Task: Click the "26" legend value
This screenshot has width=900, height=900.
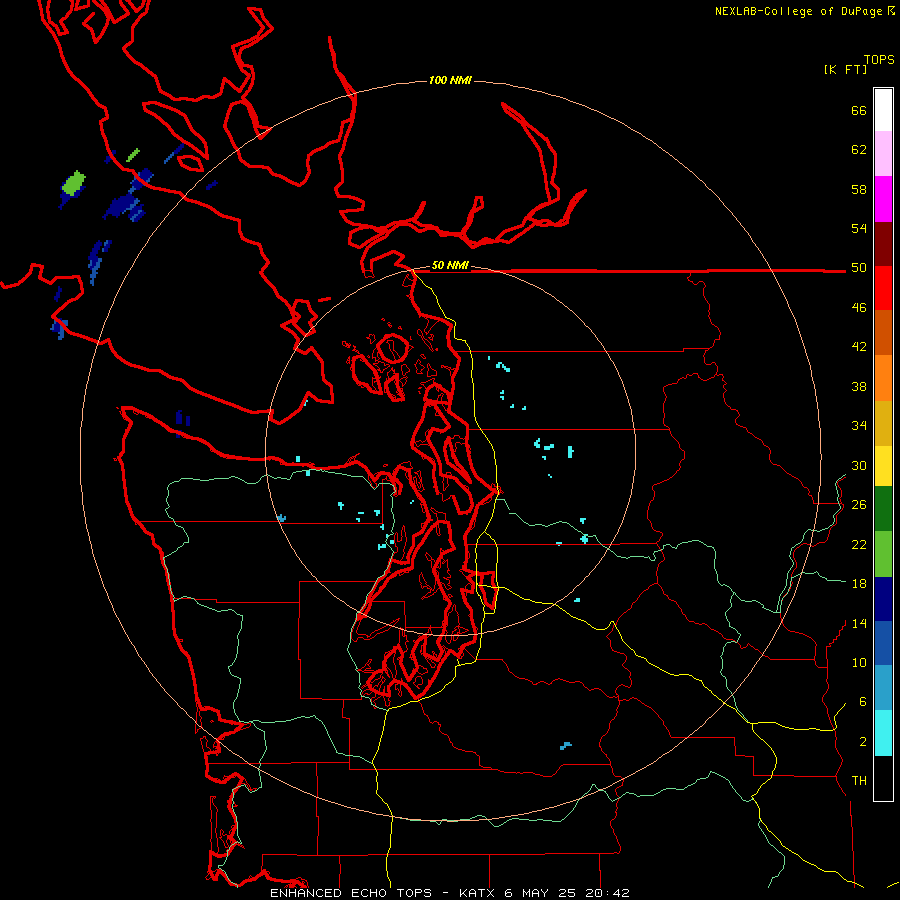Action: [x=859, y=505]
